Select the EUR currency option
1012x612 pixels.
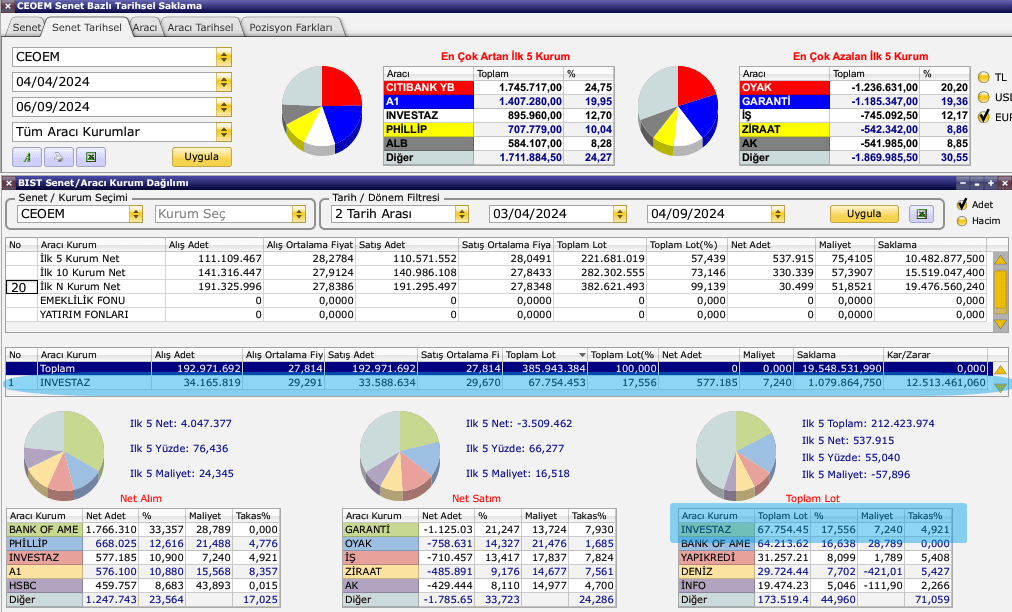click(x=984, y=117)
